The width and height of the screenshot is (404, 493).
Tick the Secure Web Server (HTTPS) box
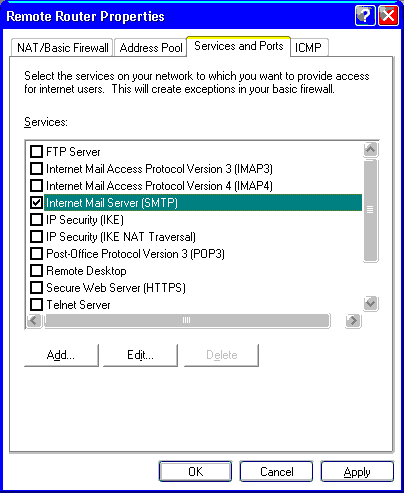(36, 288)
